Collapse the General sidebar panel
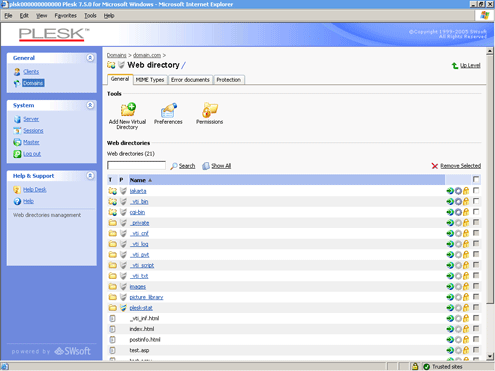 pos(90,58)
